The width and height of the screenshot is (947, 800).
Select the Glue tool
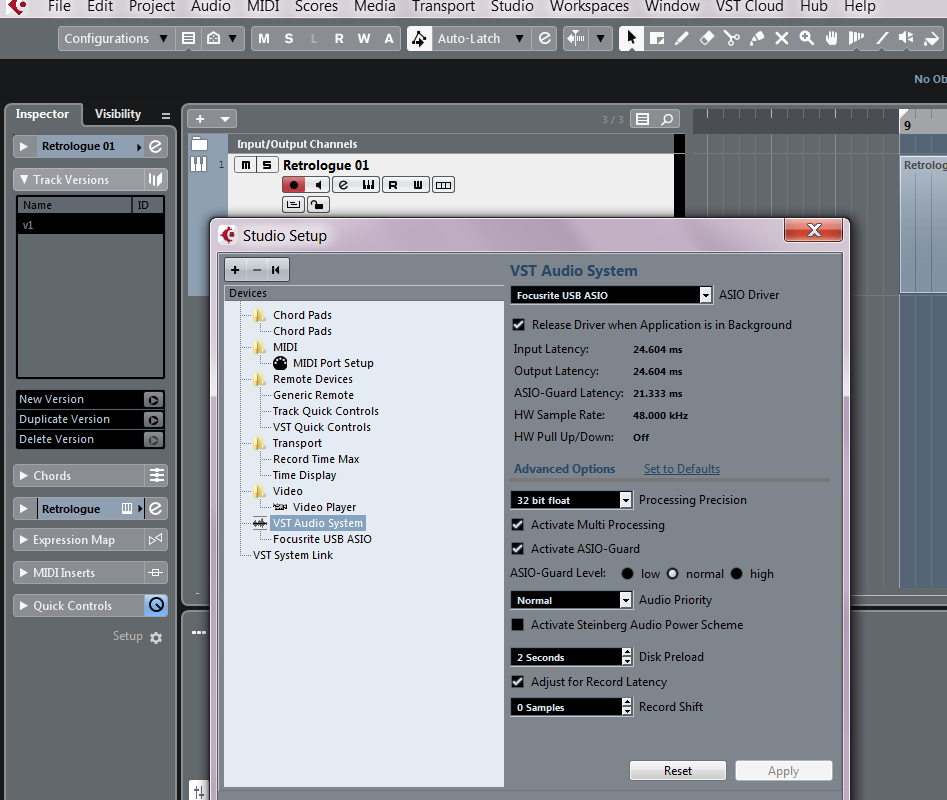[757, 39]
